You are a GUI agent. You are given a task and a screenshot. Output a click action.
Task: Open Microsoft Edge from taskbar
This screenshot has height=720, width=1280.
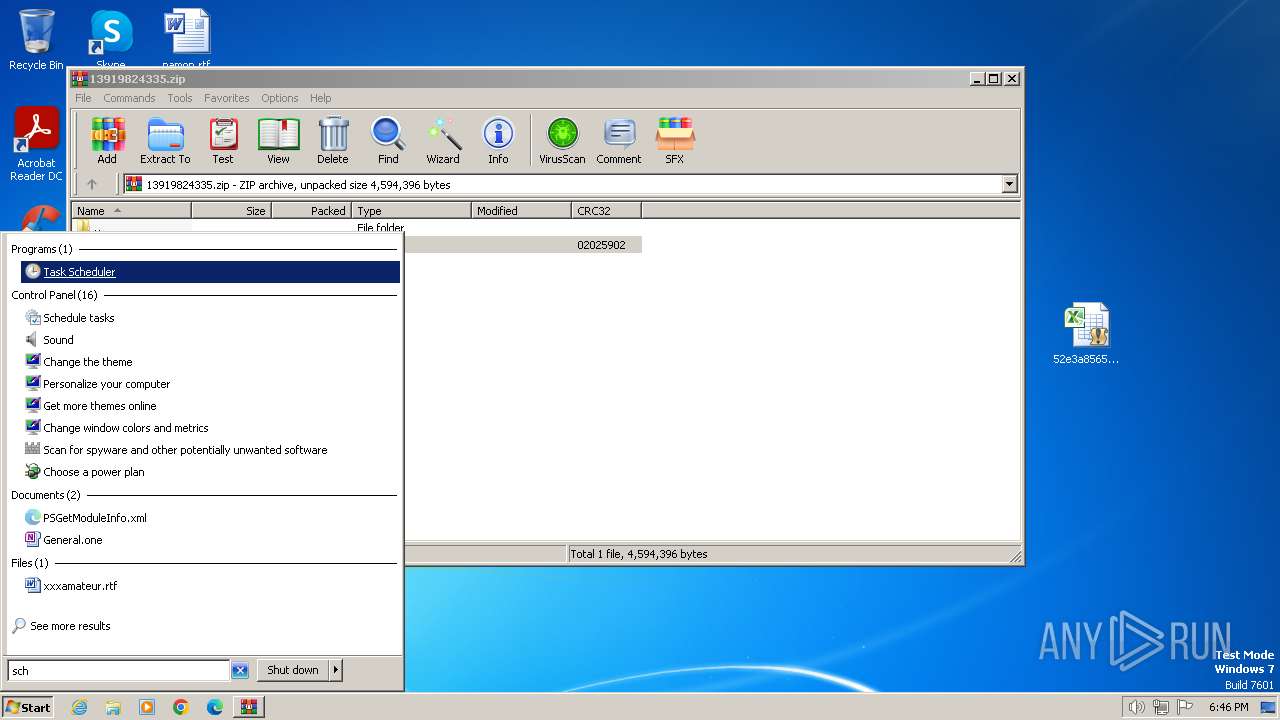pyautogui.click(x=215, y=707)
